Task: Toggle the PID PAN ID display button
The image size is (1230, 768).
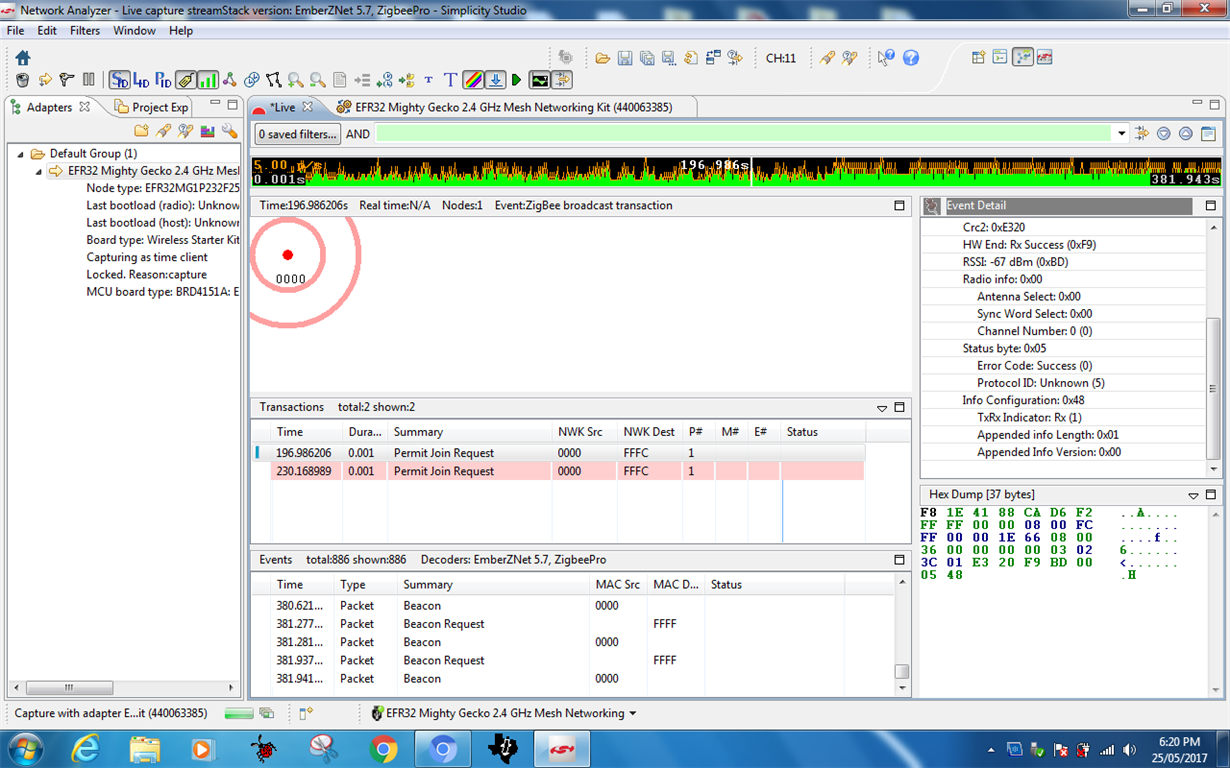Action: [x=163, y=80]
